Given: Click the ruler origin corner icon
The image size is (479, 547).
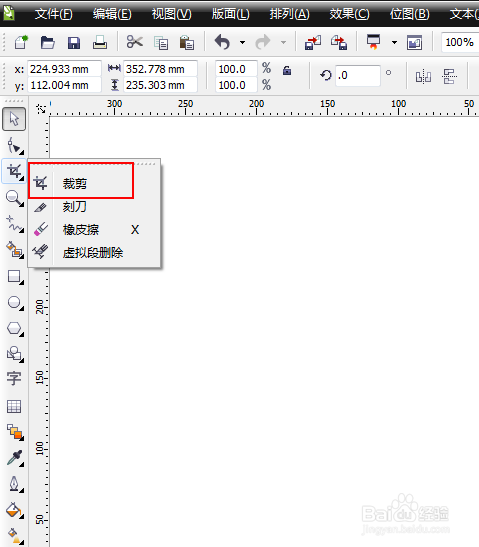Looking at the screenshot, I should tap(41, 109).
